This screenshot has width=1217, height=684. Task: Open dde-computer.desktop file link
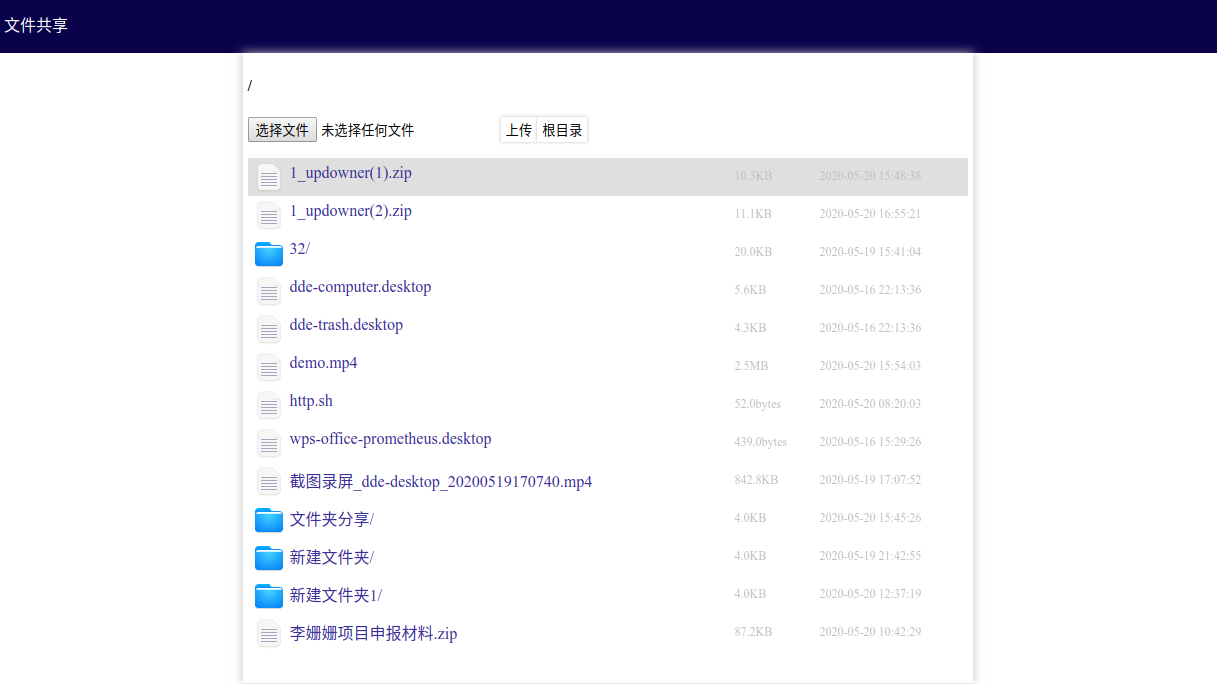coord(360,287)
